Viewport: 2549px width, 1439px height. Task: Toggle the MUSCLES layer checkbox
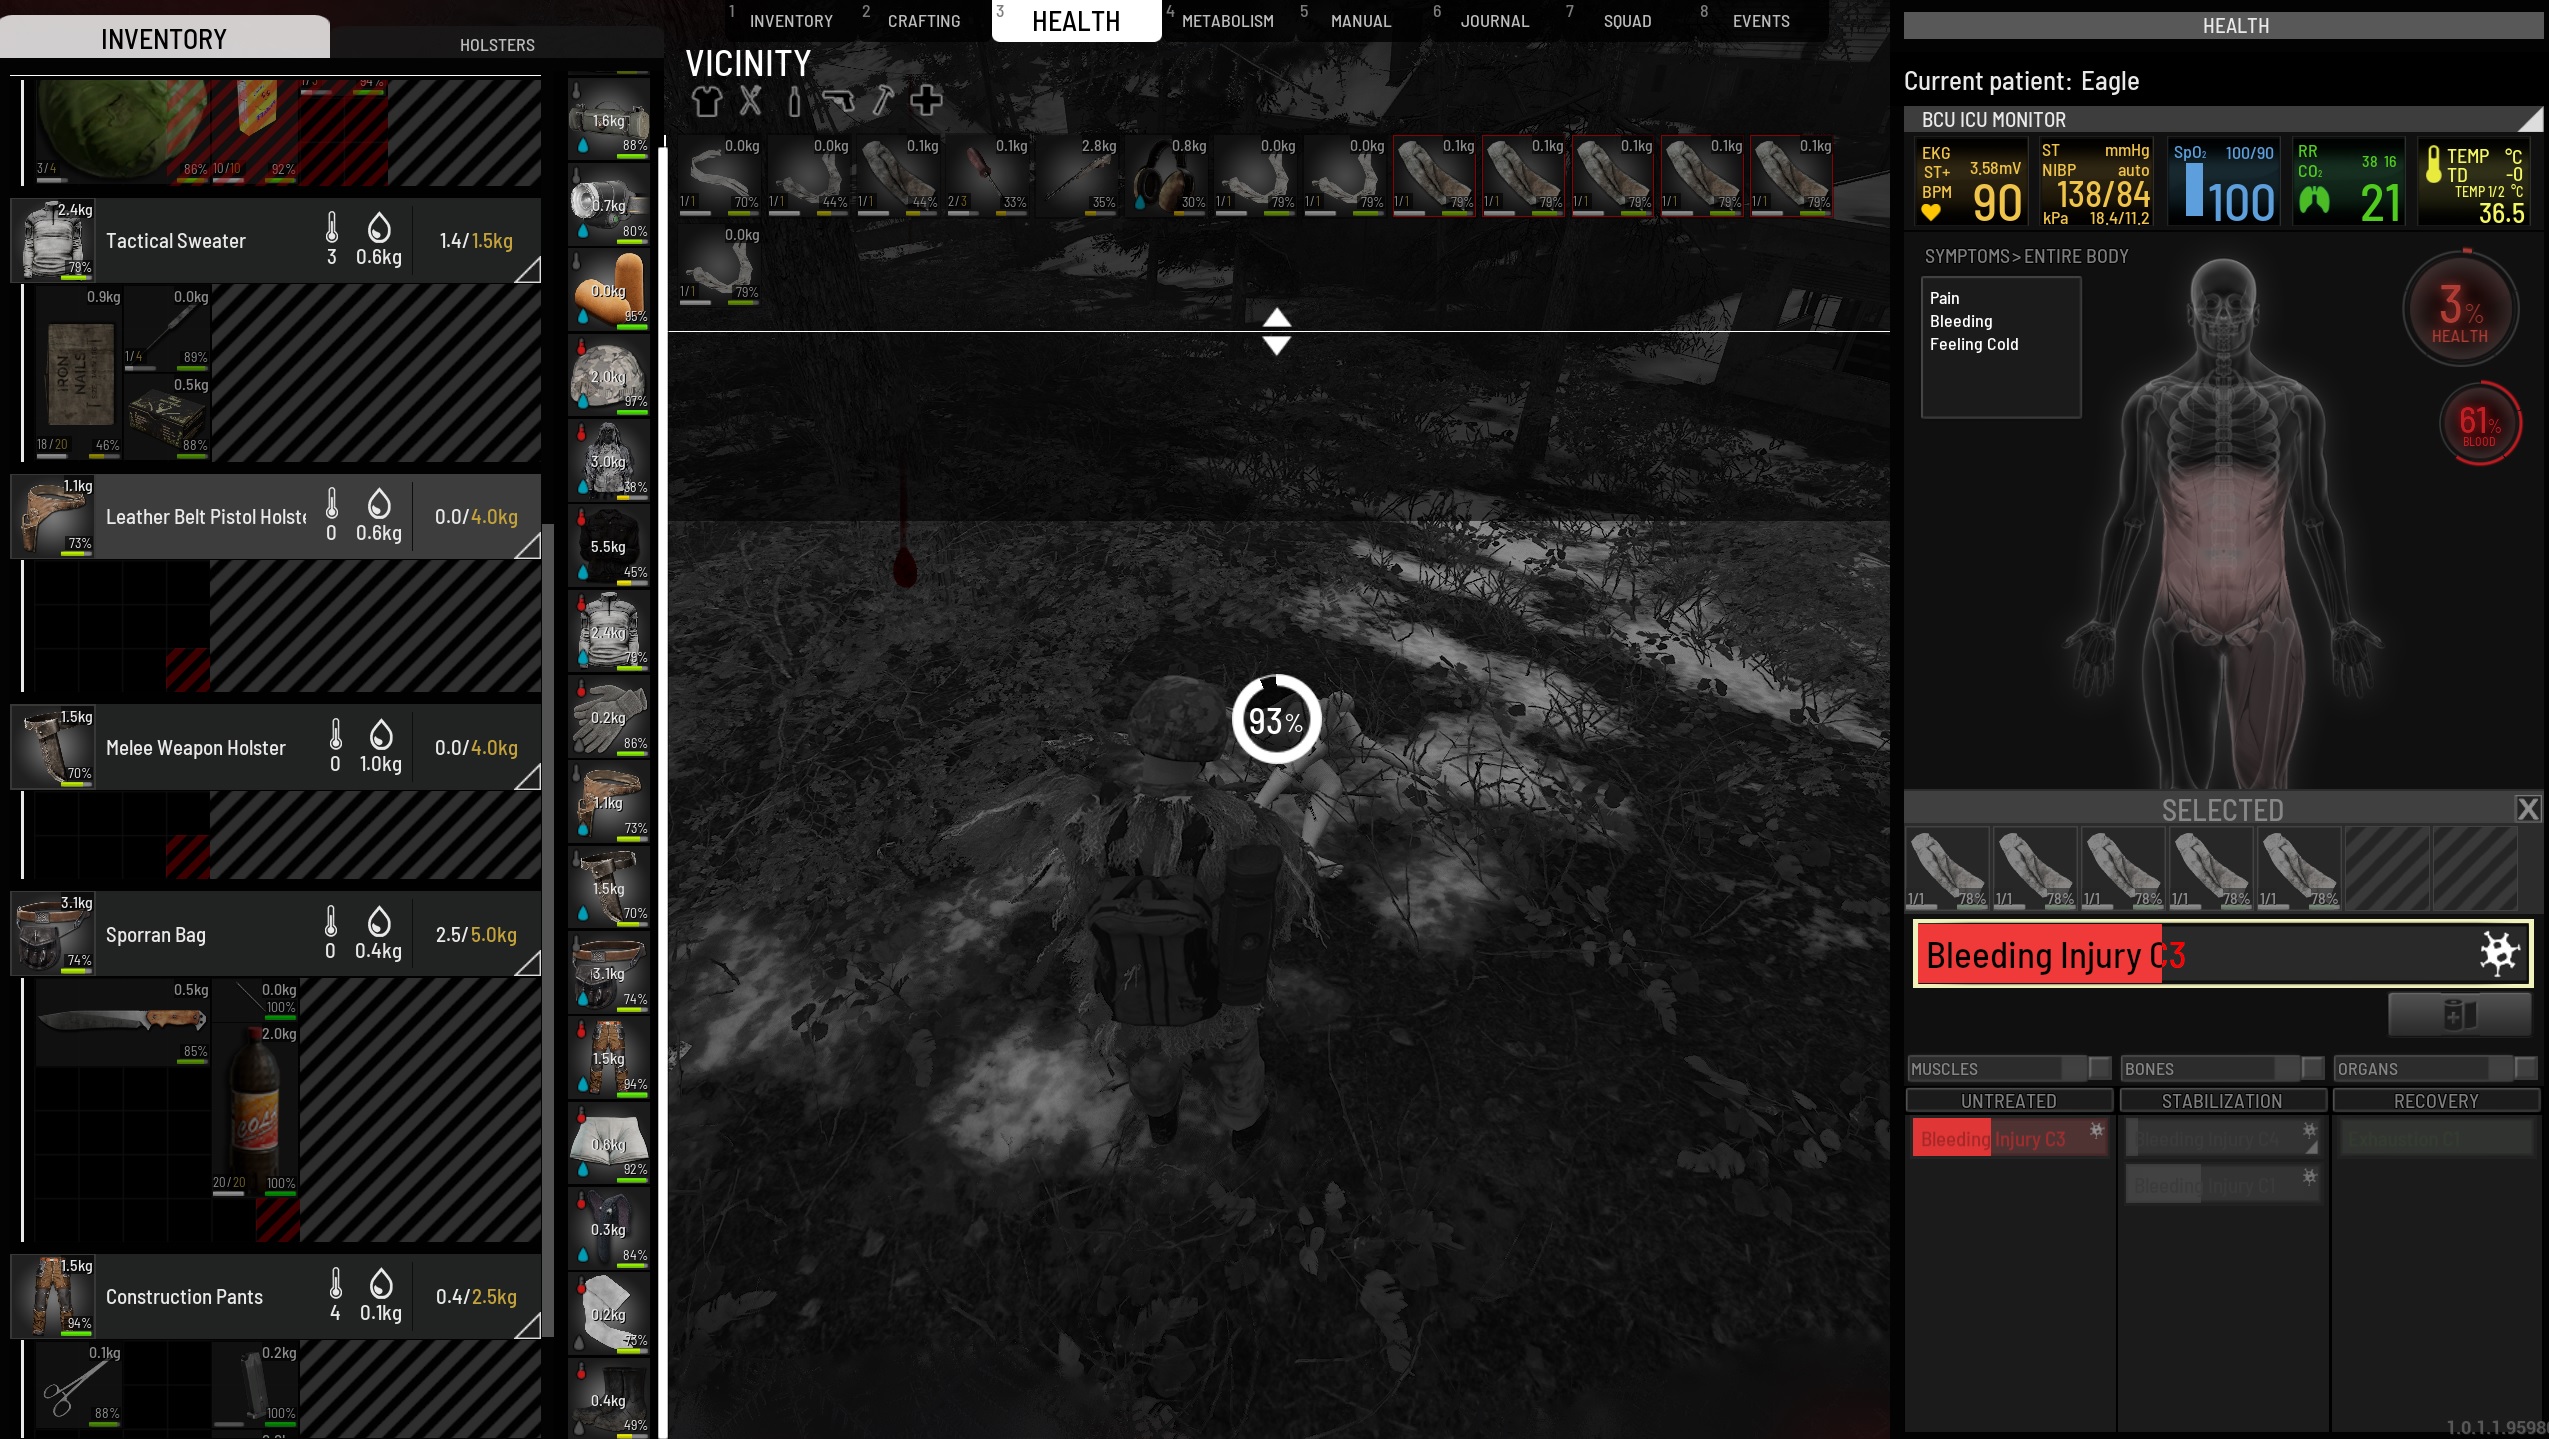point(2100,1068)
